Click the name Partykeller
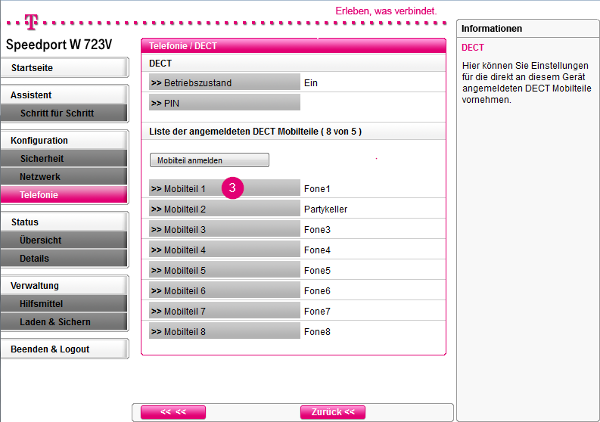Screen dimensions: 600x422 point(326,209)
